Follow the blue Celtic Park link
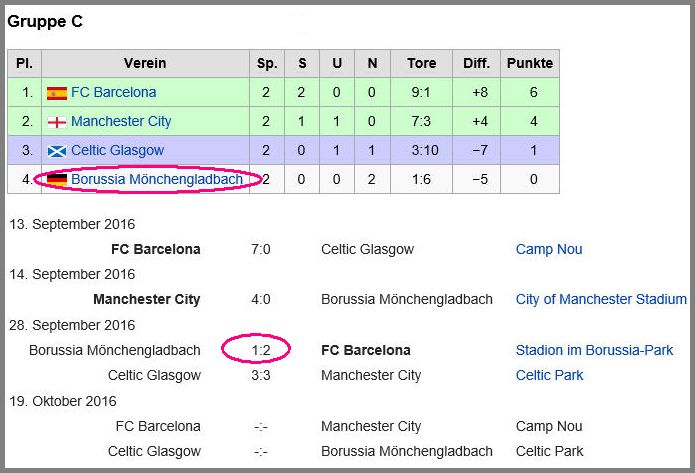Image resolution: width=695 pixels, height=473 pixels. click(549, 375)
